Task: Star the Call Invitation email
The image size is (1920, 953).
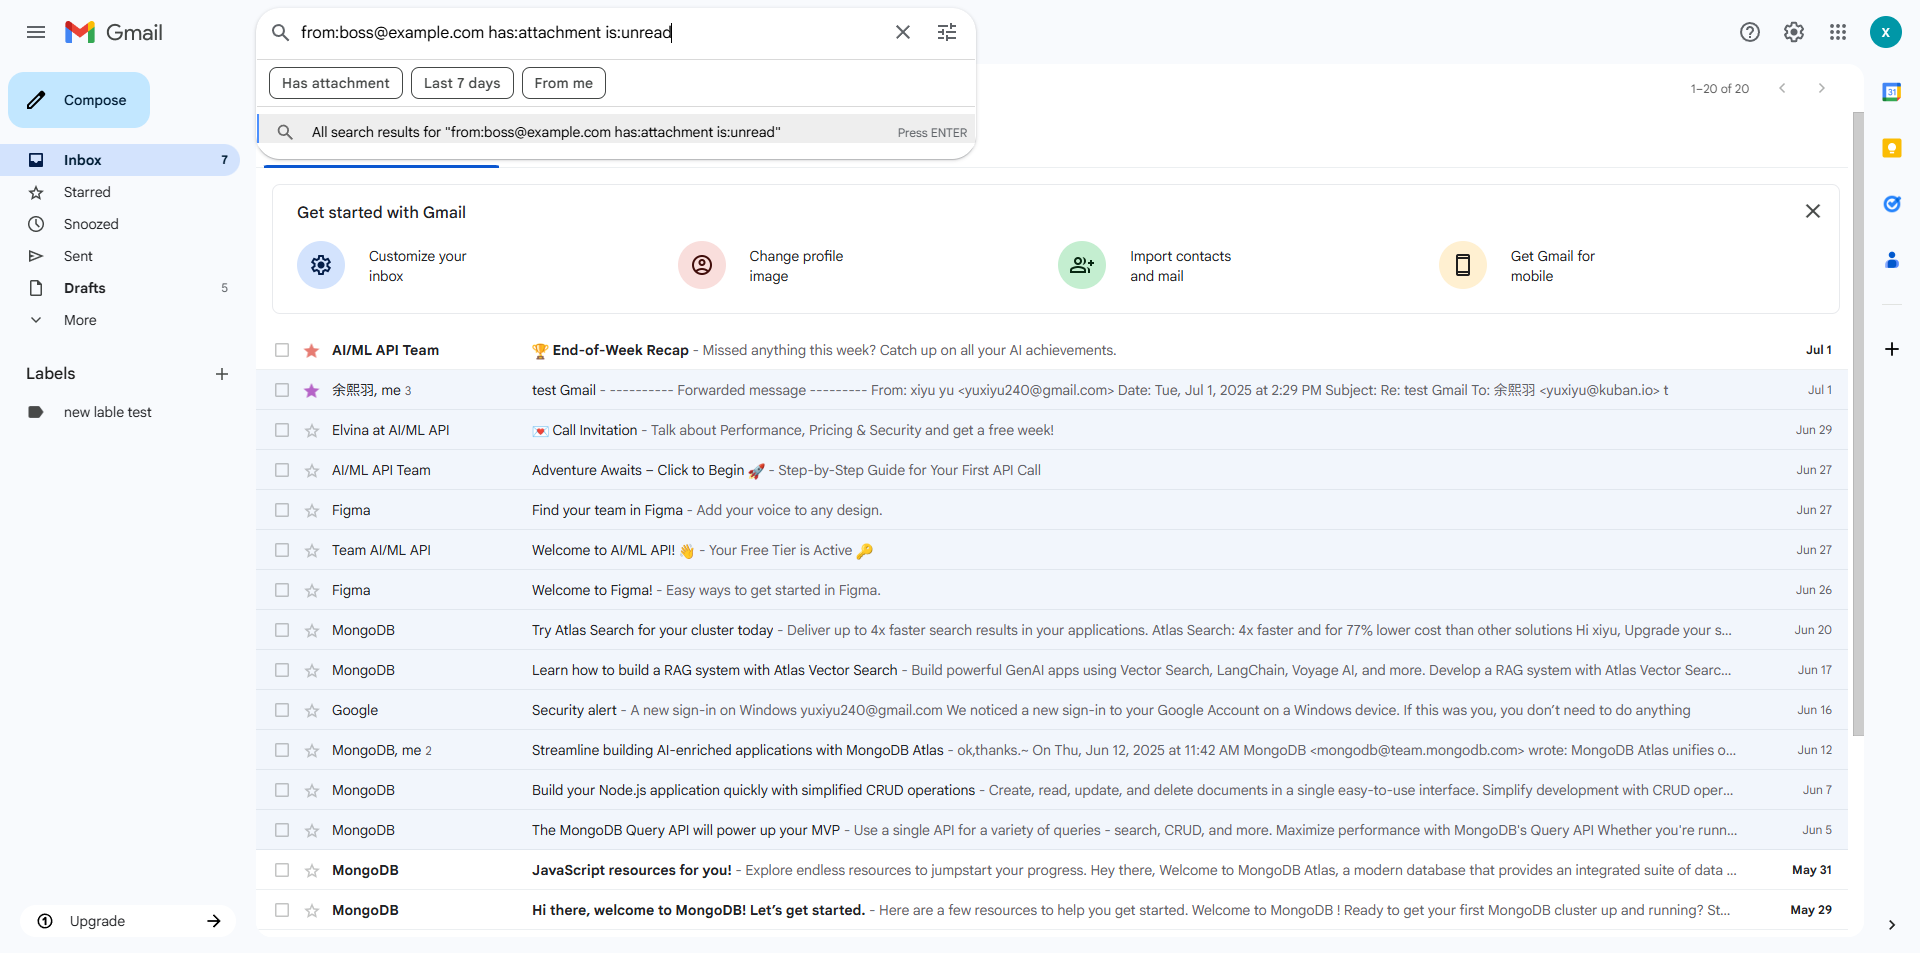Action: (x=312, y=430)
